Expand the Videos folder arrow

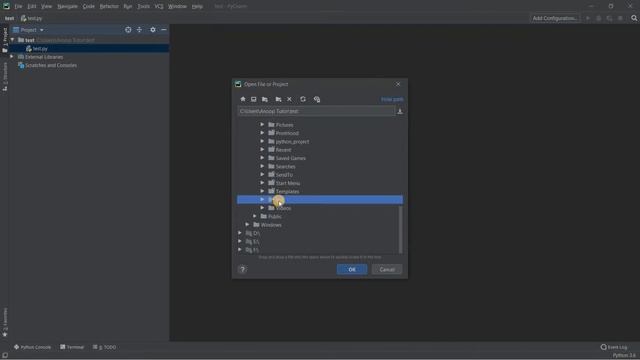click(262, 208)
